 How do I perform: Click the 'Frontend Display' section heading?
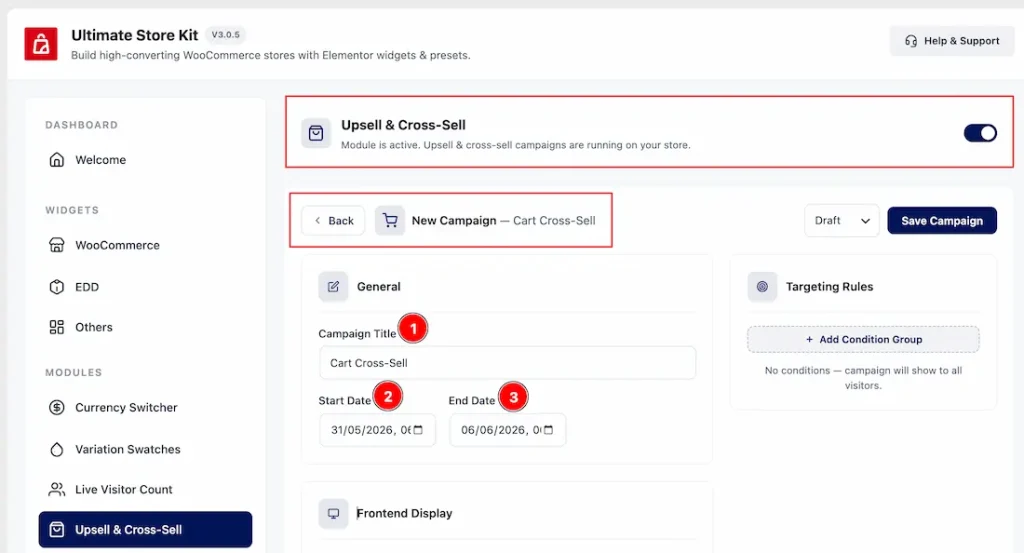[404, 514]
